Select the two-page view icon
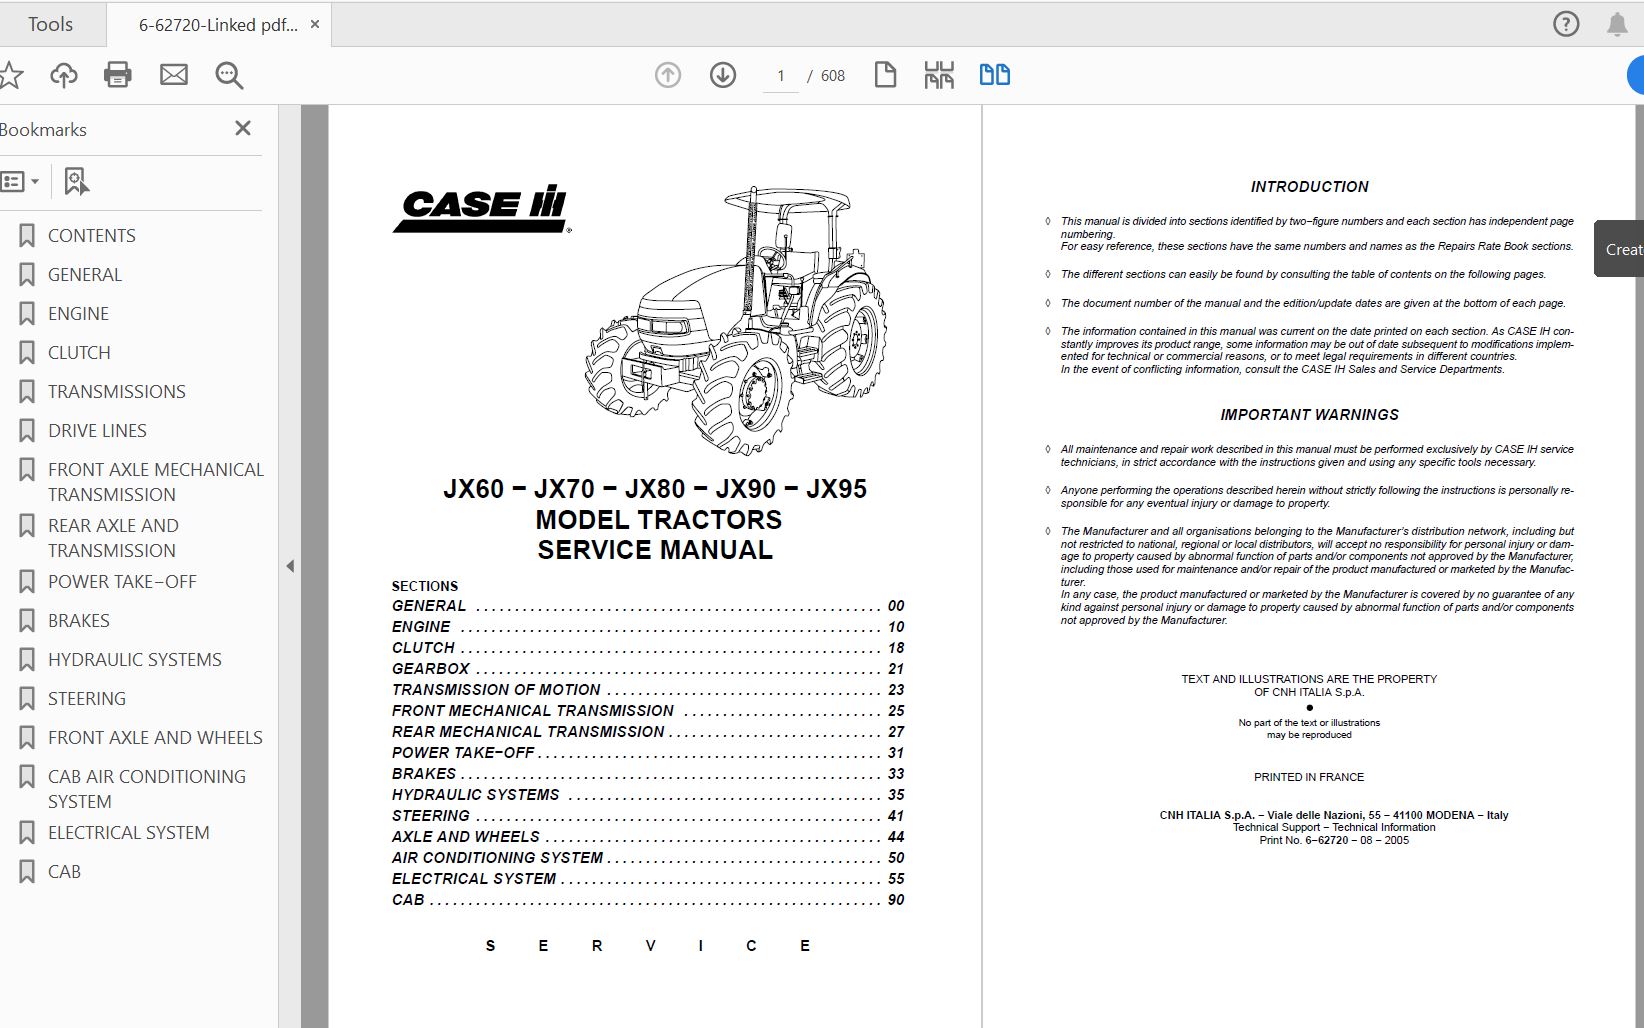The image size is (1644, 1028). [994, 75]
